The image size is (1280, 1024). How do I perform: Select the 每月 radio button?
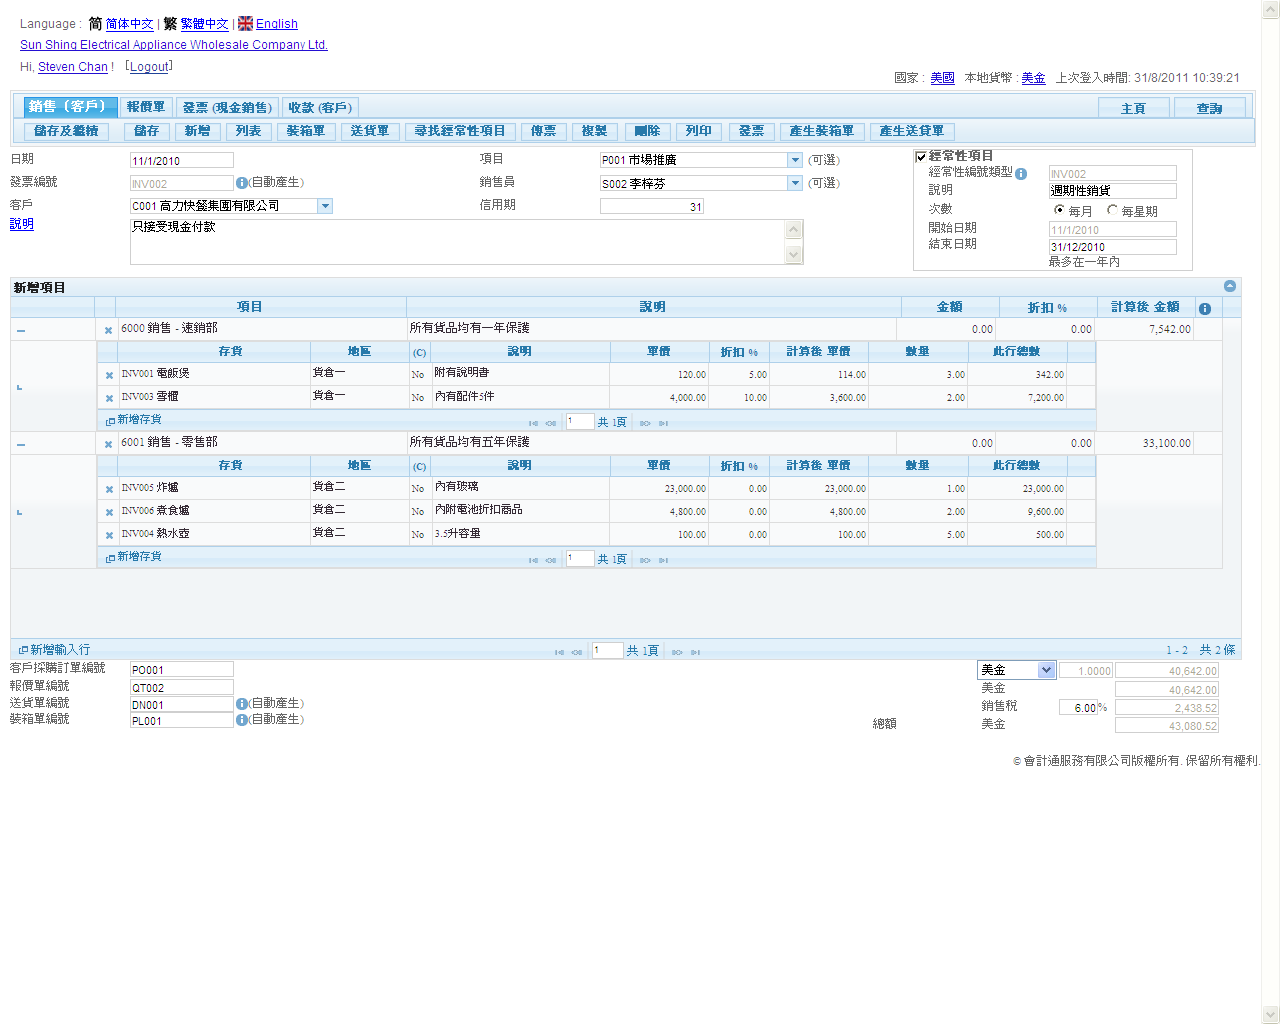point(1059,211)
